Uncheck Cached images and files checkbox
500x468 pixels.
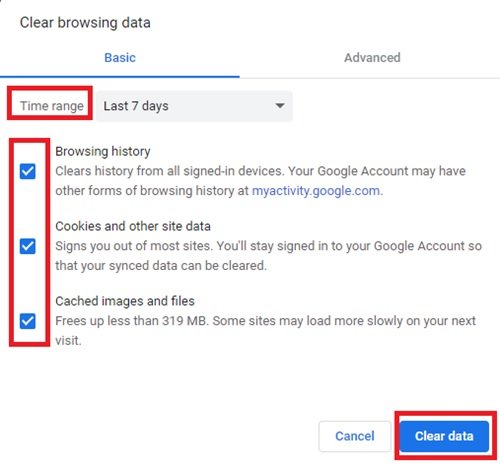point(28,321)
